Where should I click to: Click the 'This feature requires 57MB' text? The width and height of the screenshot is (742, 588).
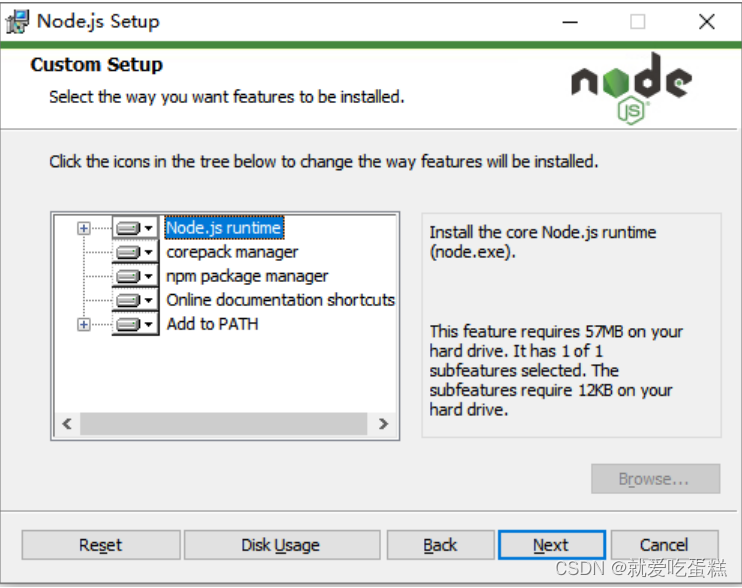[556, 370]
